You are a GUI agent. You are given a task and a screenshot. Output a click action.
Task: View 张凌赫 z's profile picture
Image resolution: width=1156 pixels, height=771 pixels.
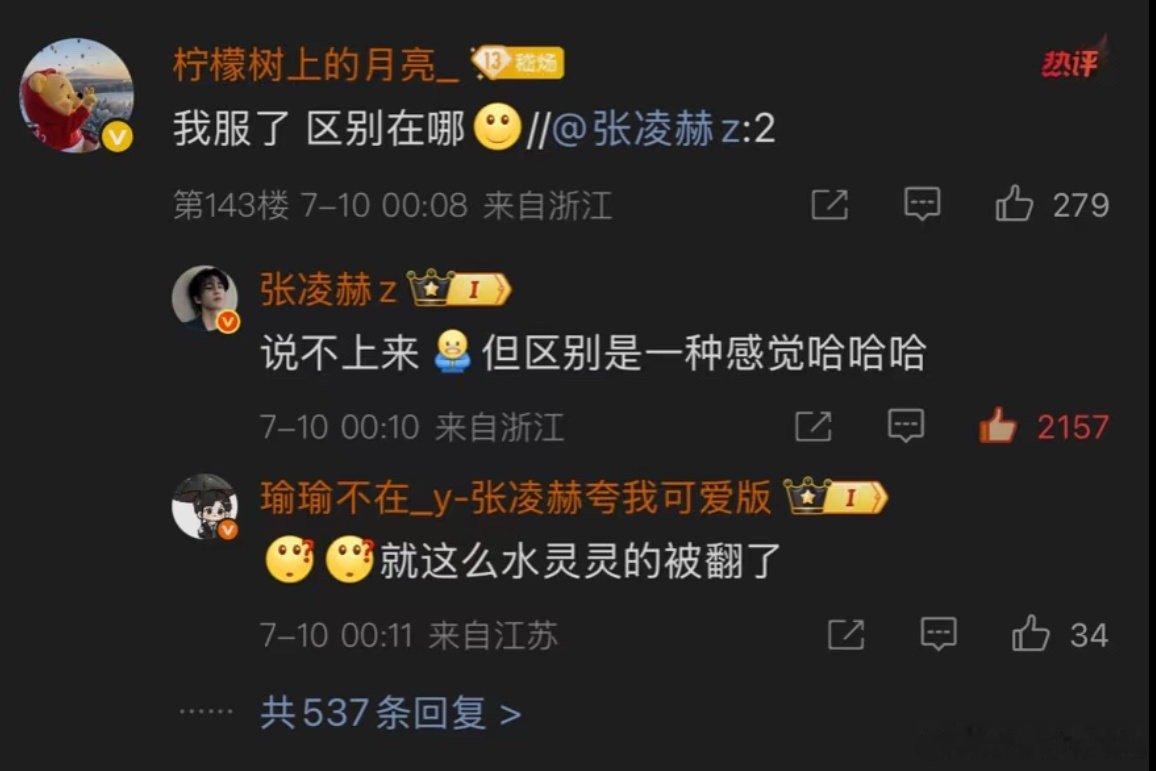coord(205,298)
